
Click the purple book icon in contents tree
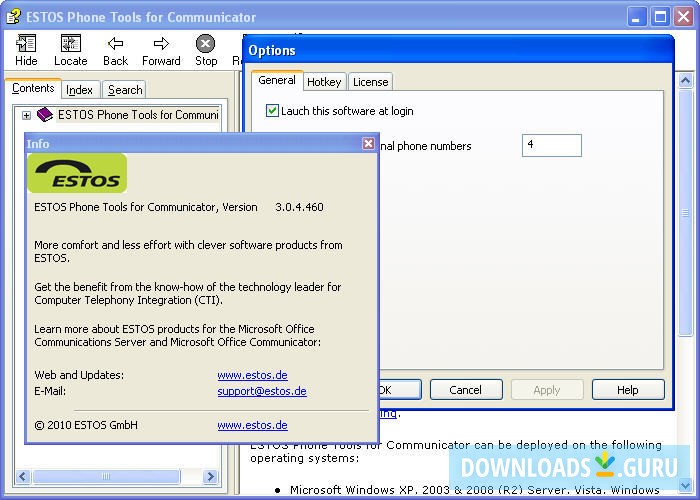point(45,115)
